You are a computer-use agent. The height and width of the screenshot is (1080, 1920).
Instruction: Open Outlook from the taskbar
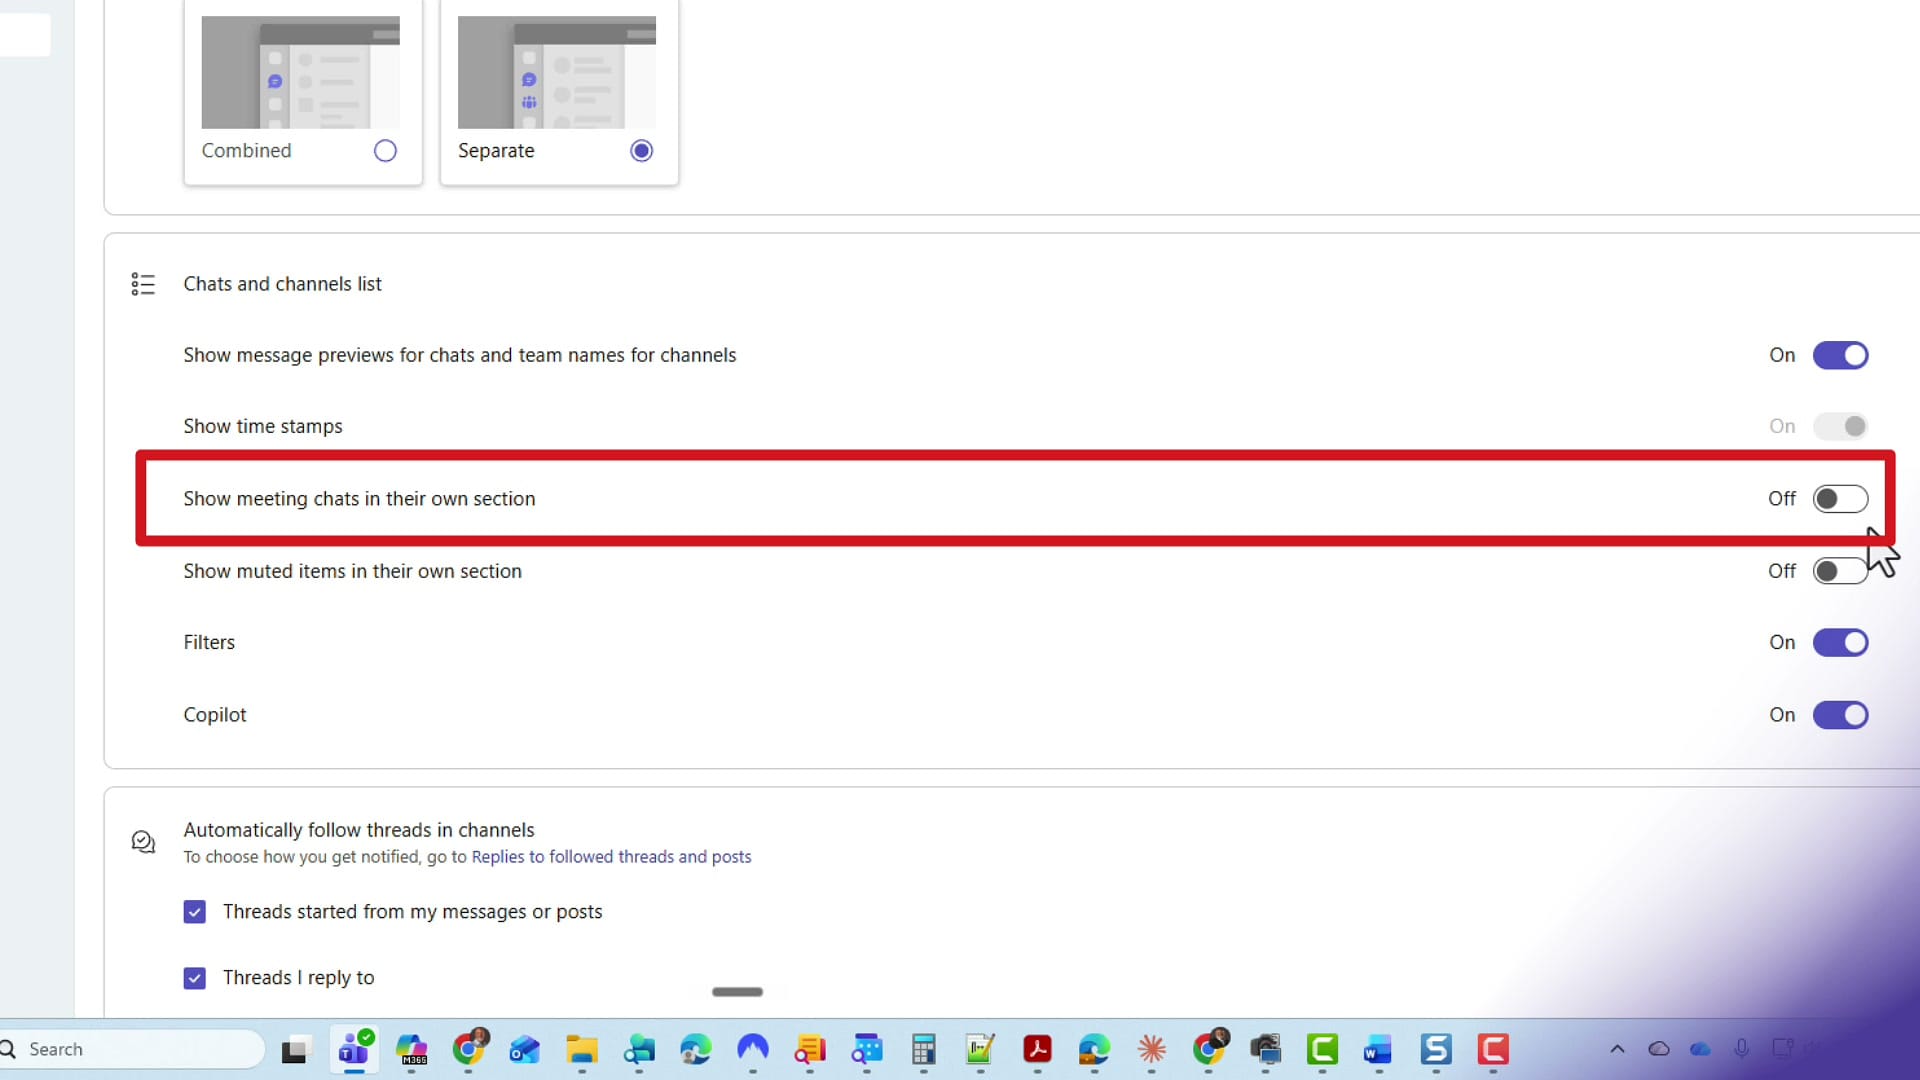524,1050
